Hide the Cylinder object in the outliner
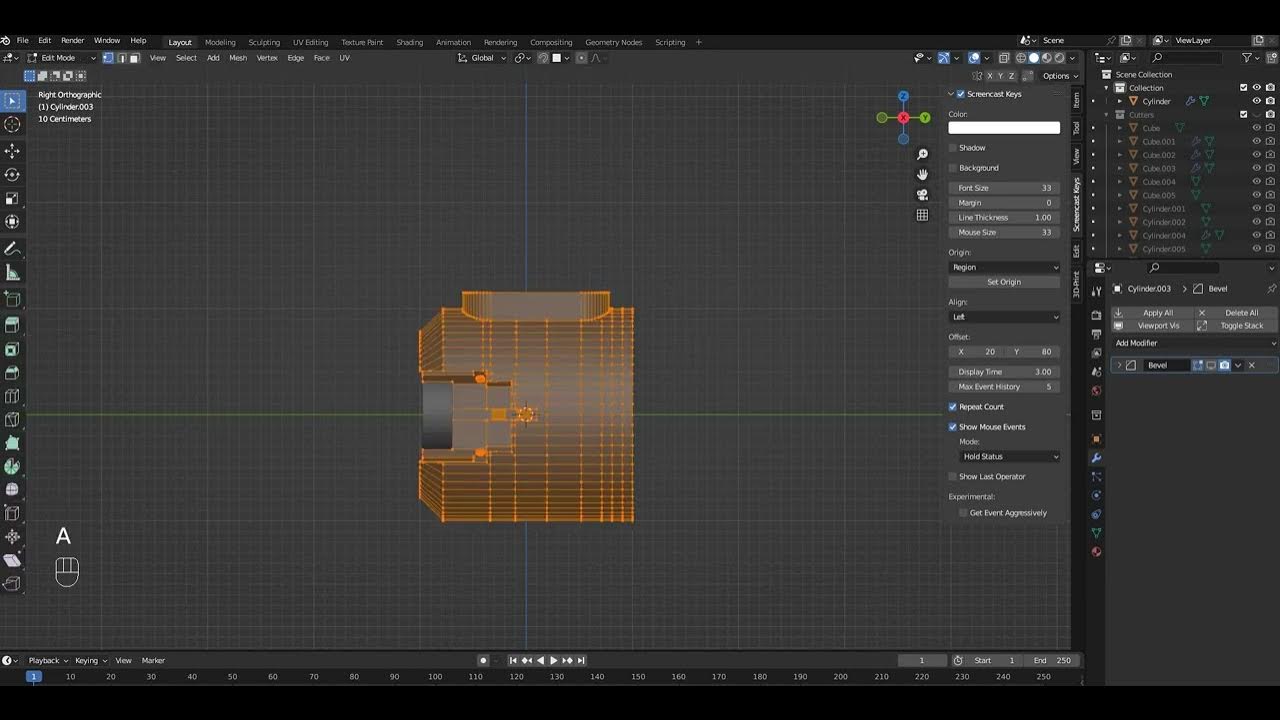Viewport: 1280px width, 720px height. [x=1257, y=101]
